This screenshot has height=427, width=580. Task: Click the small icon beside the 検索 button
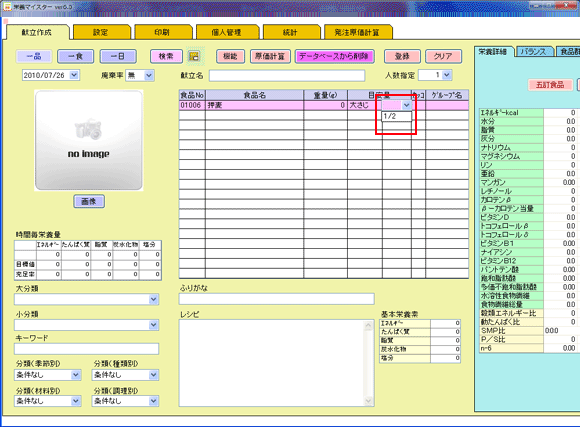(194, 56)
